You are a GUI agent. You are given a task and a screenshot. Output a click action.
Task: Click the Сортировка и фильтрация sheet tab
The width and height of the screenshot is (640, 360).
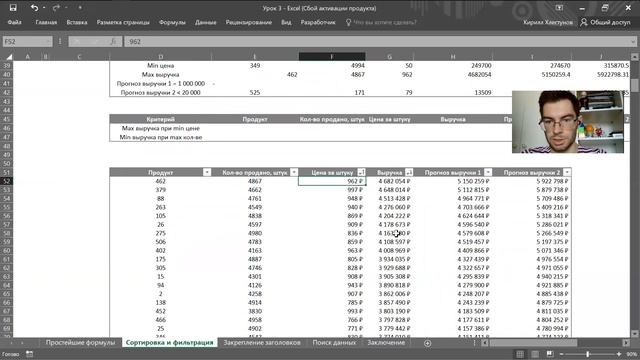click(169, 343)
